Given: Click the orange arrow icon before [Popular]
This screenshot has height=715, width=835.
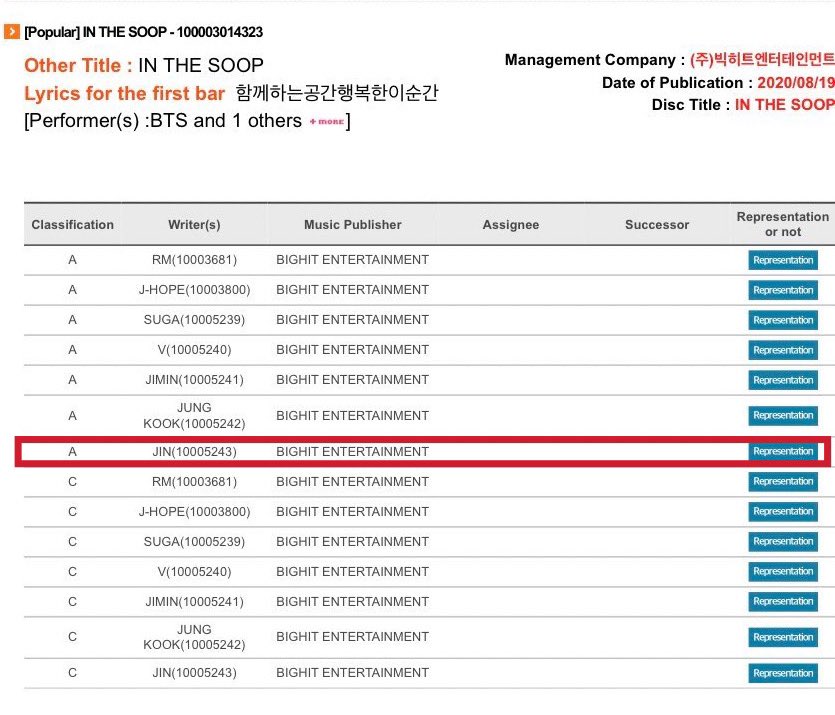Looking at the screenshot, I should coord(12,32).
